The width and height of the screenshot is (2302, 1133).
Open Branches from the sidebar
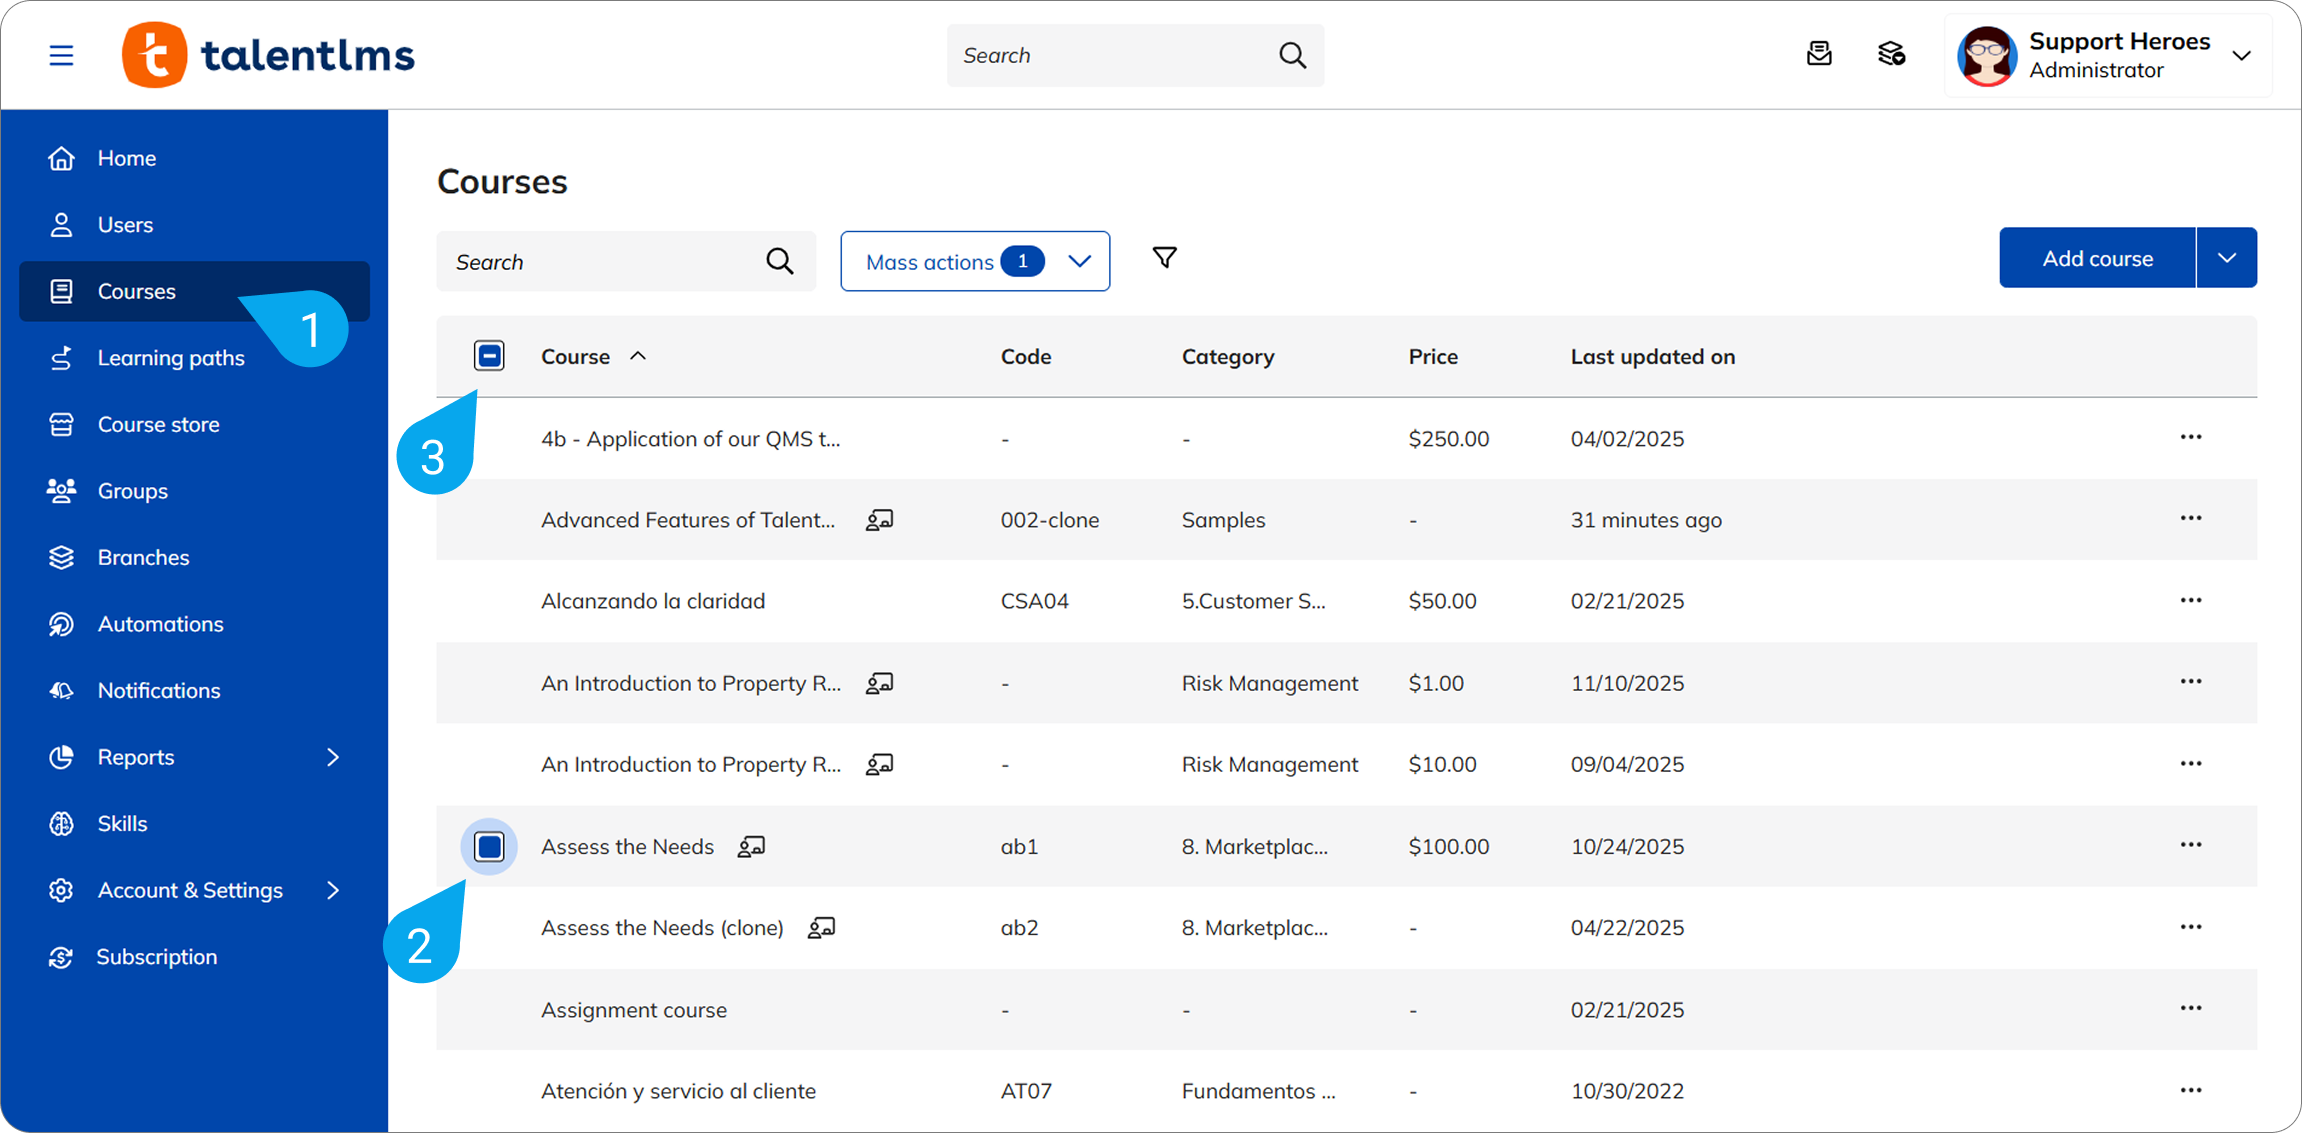[143, 557]
